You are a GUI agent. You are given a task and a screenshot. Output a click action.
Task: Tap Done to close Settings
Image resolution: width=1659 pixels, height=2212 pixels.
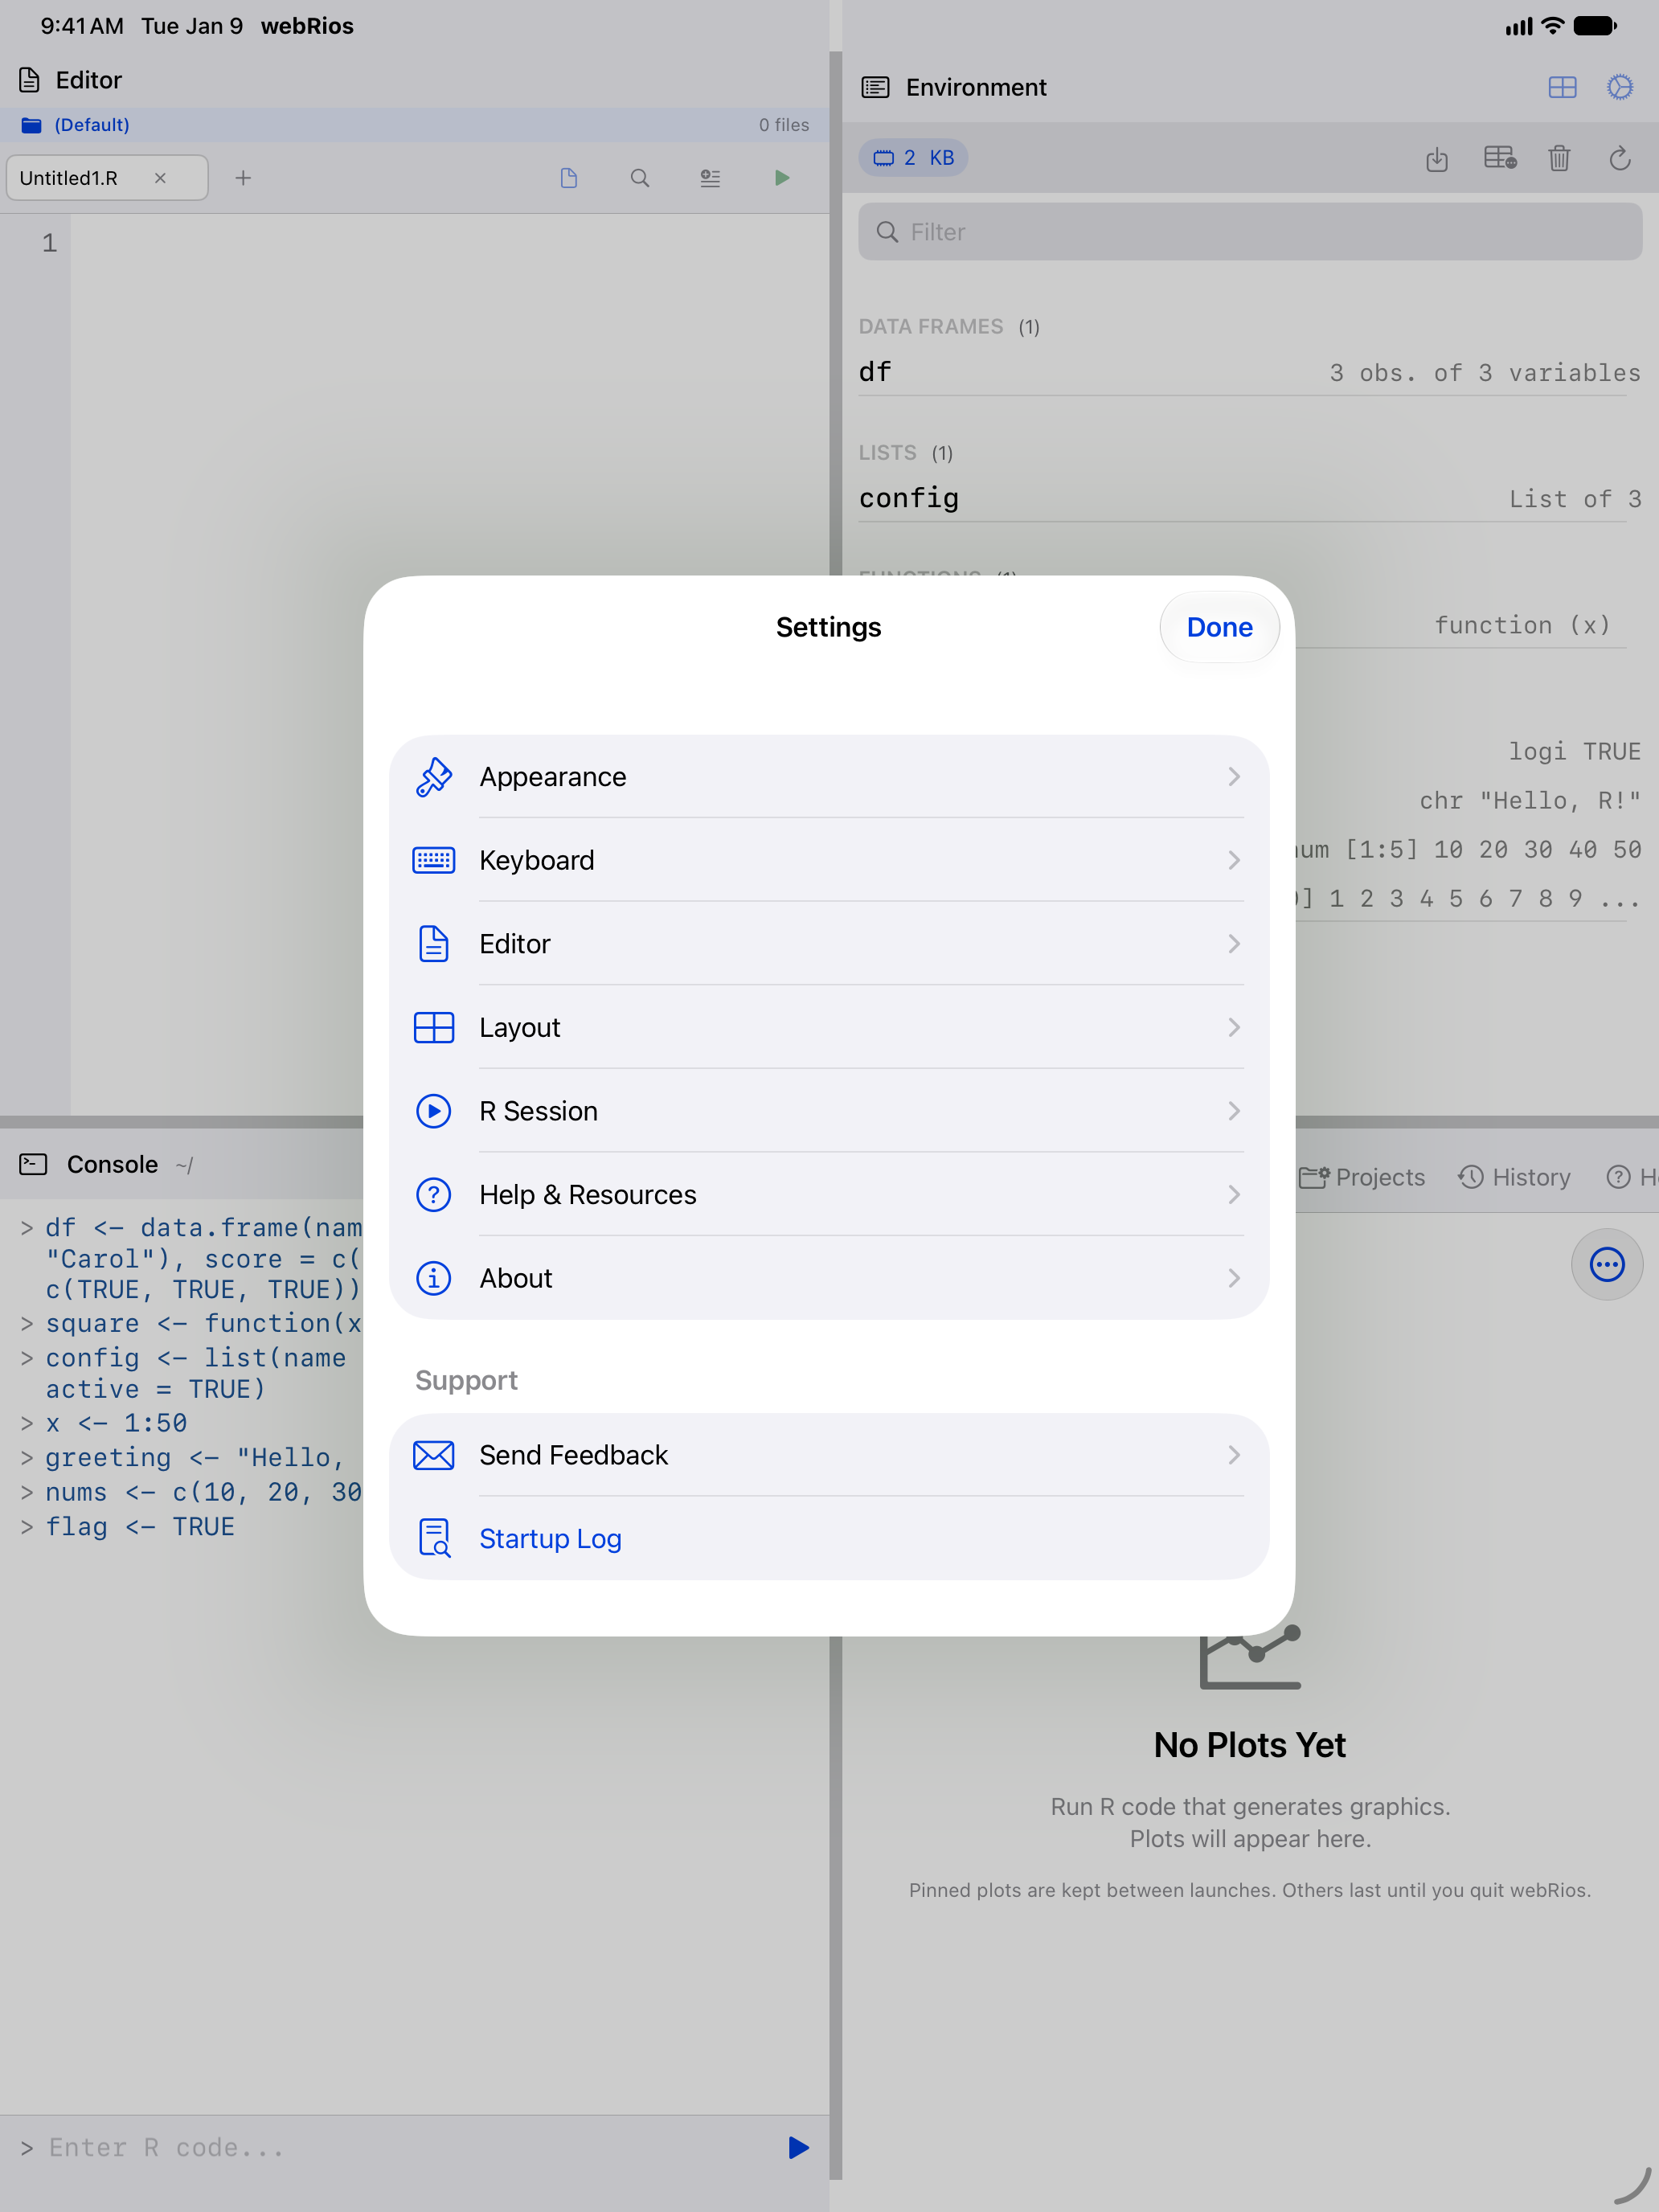click(1219, 627)
